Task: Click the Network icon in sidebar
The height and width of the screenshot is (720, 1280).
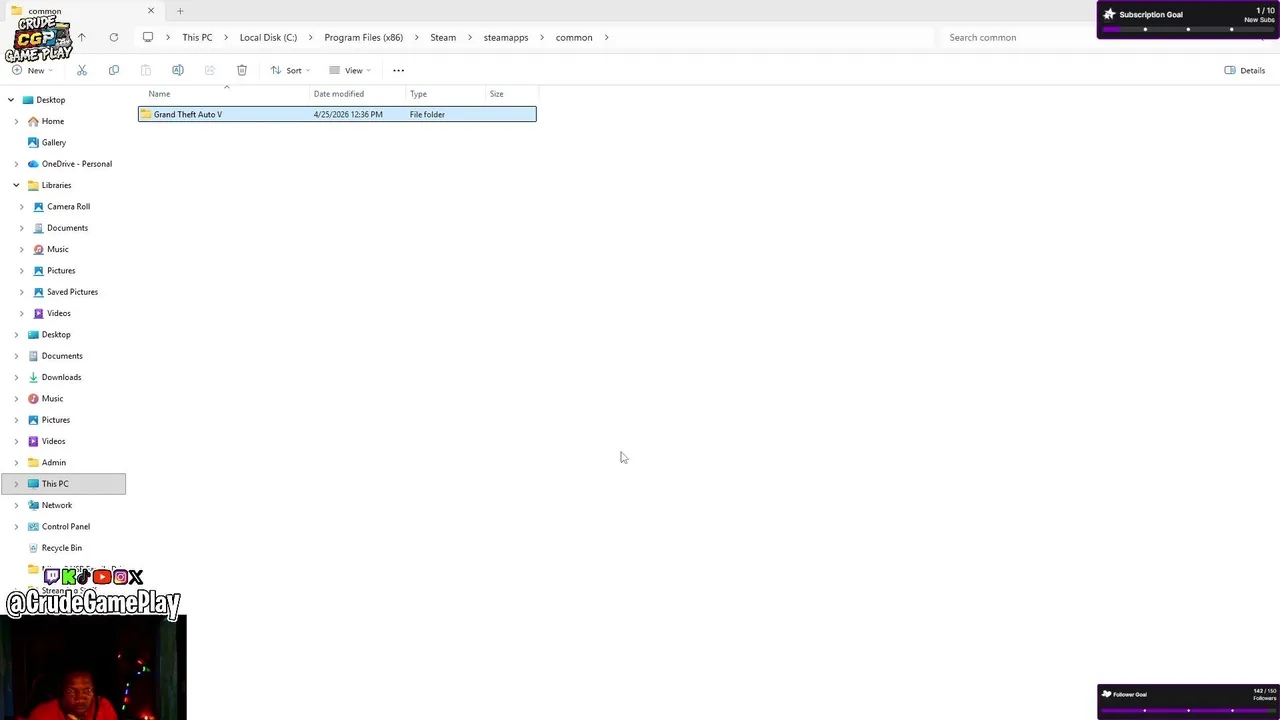Action: [33, 505]
